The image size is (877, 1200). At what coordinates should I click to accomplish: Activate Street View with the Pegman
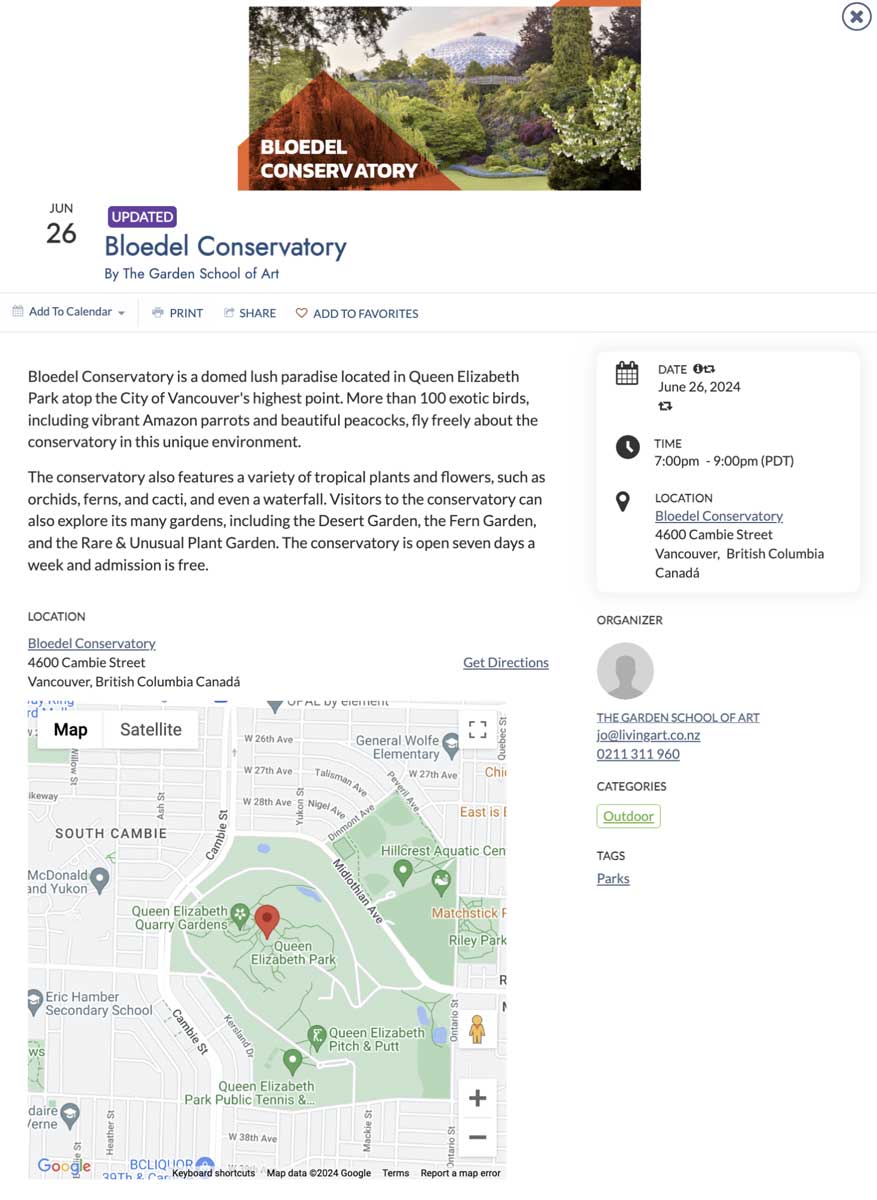478,1027
